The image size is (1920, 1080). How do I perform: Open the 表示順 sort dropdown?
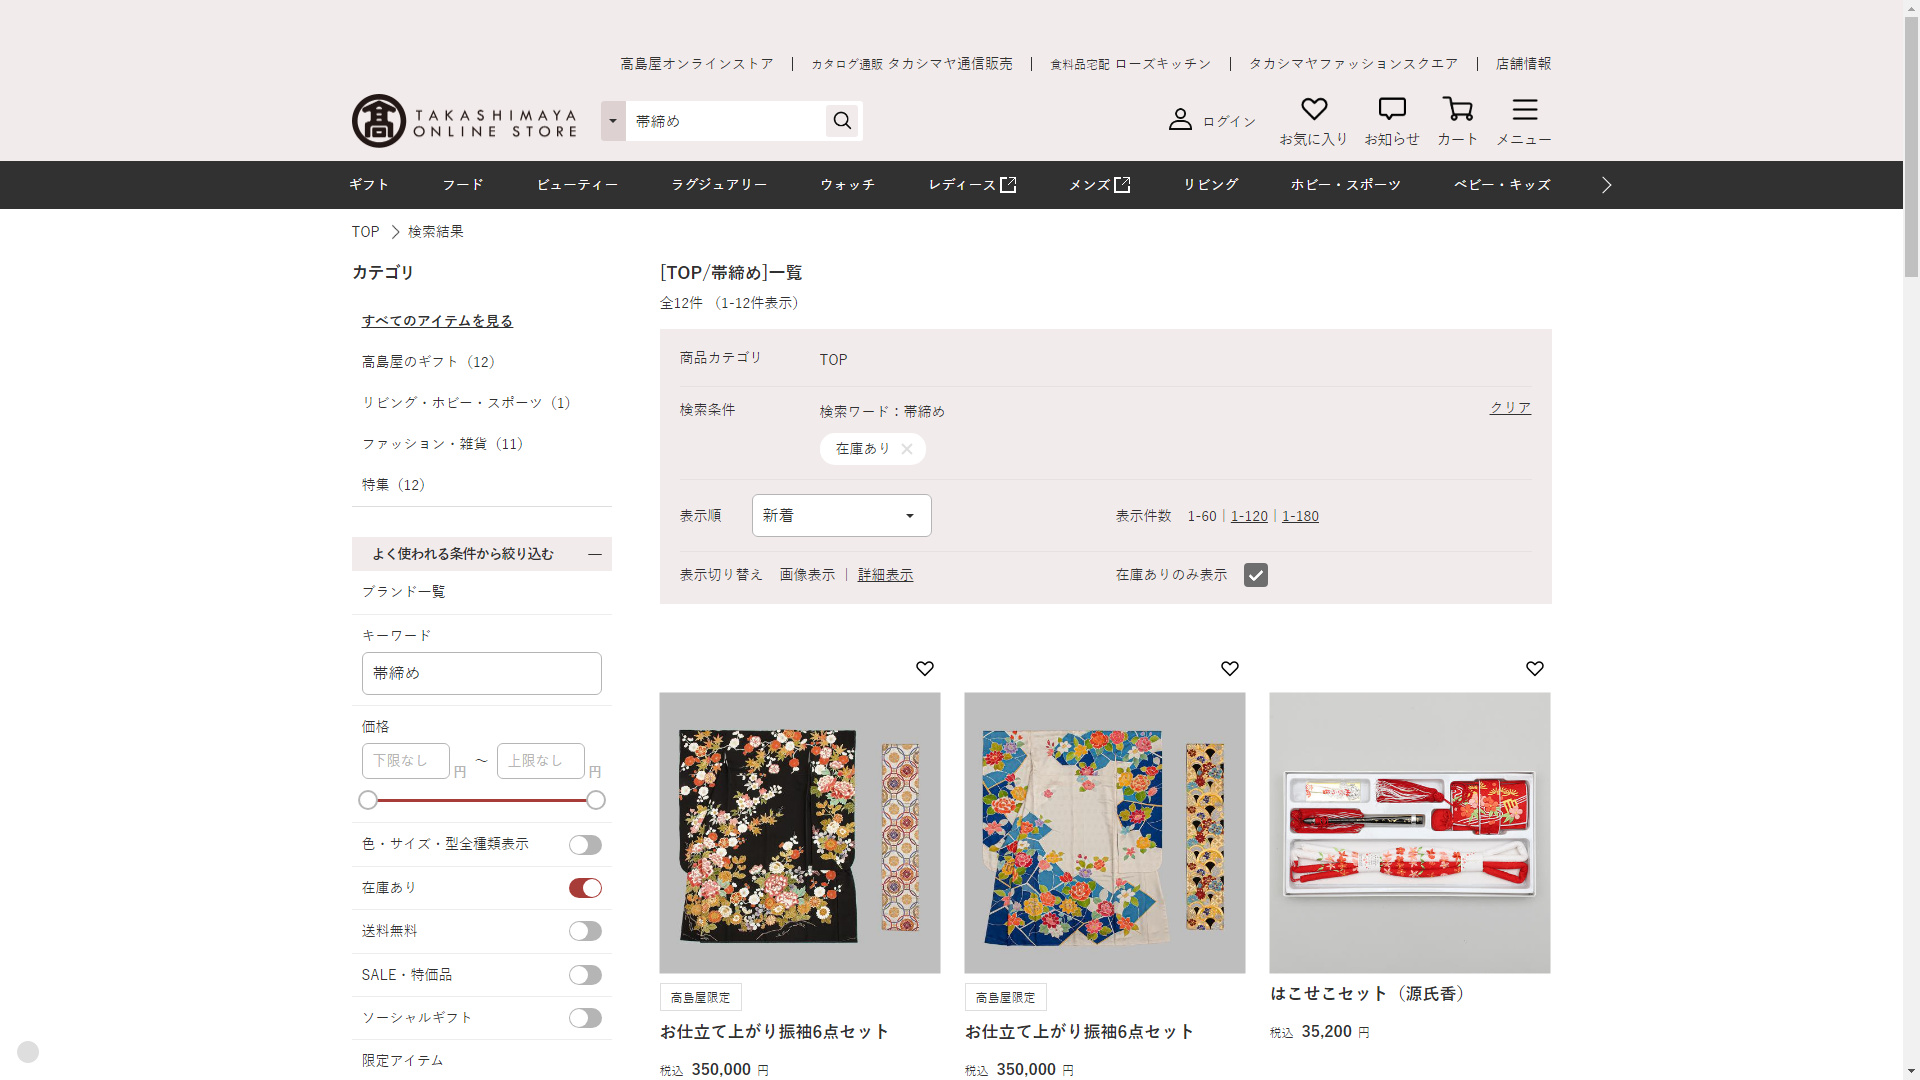point(841,516)
